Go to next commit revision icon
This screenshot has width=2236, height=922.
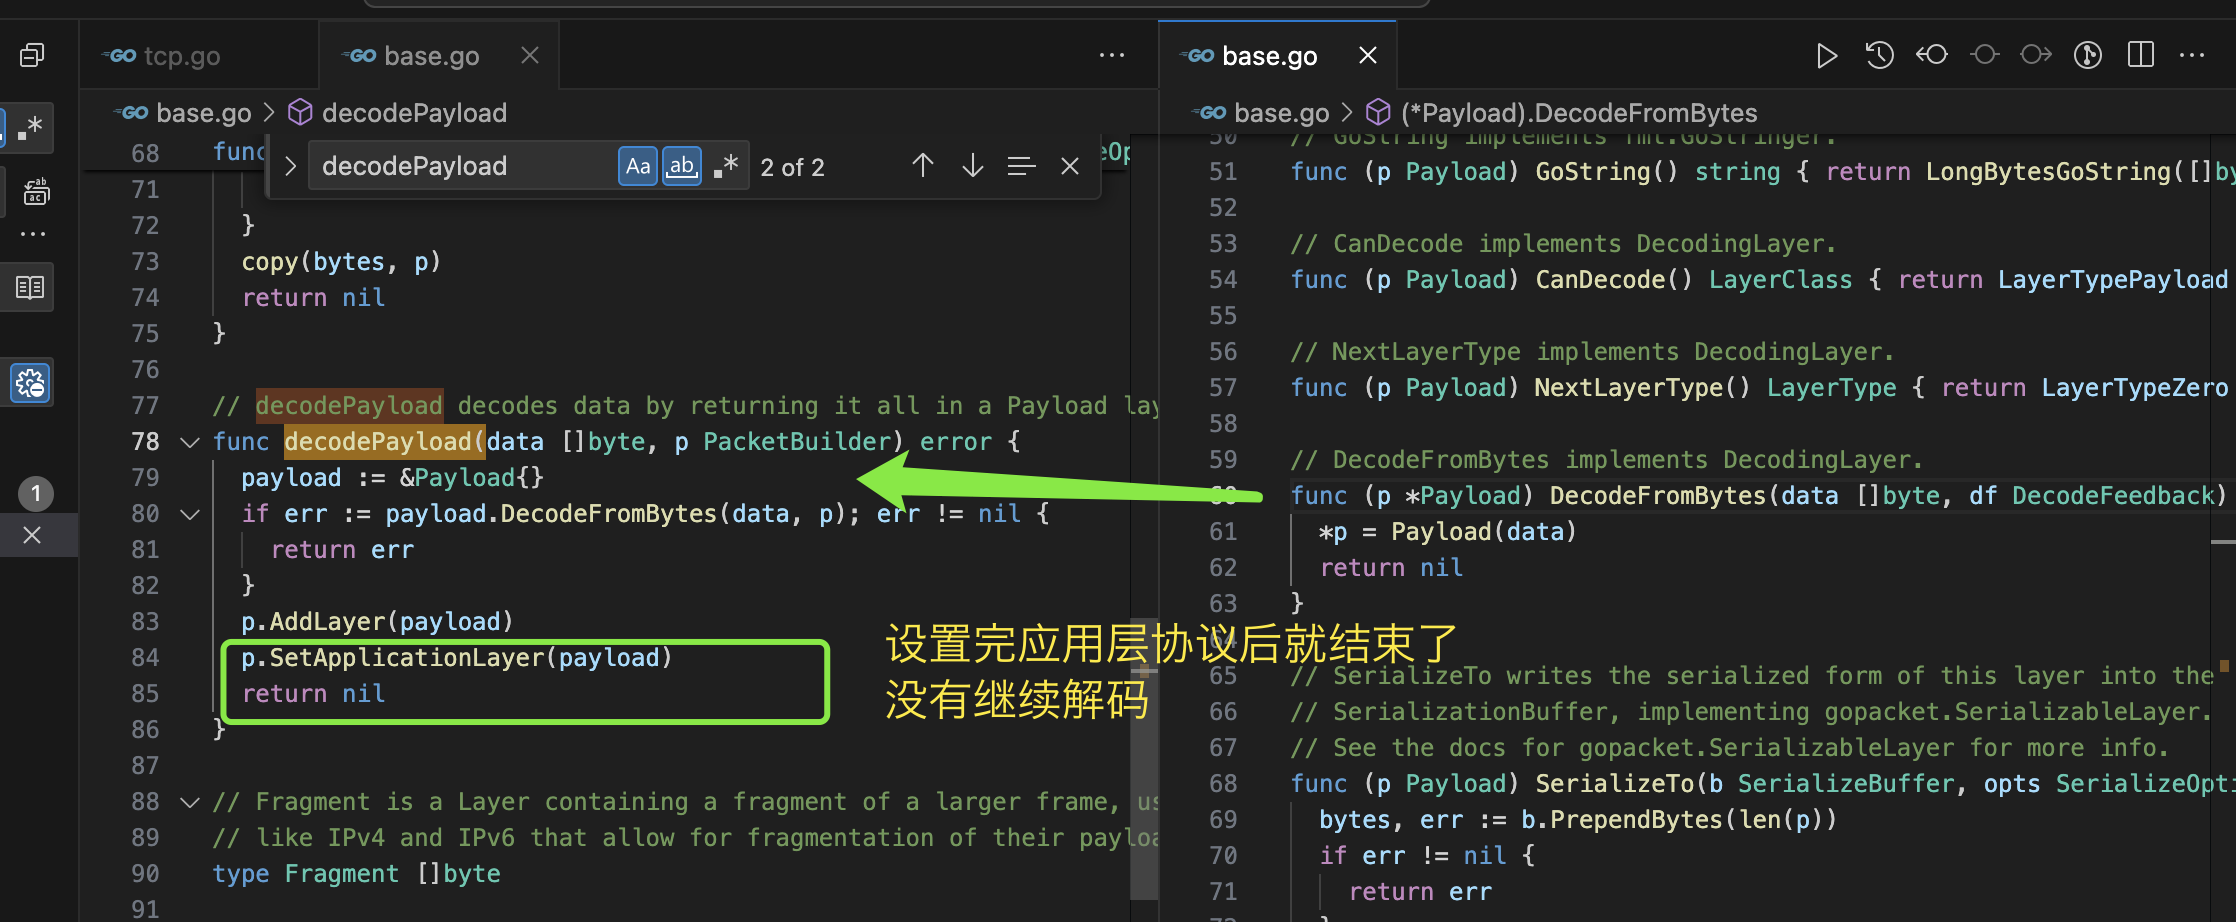click(2036, 55)
